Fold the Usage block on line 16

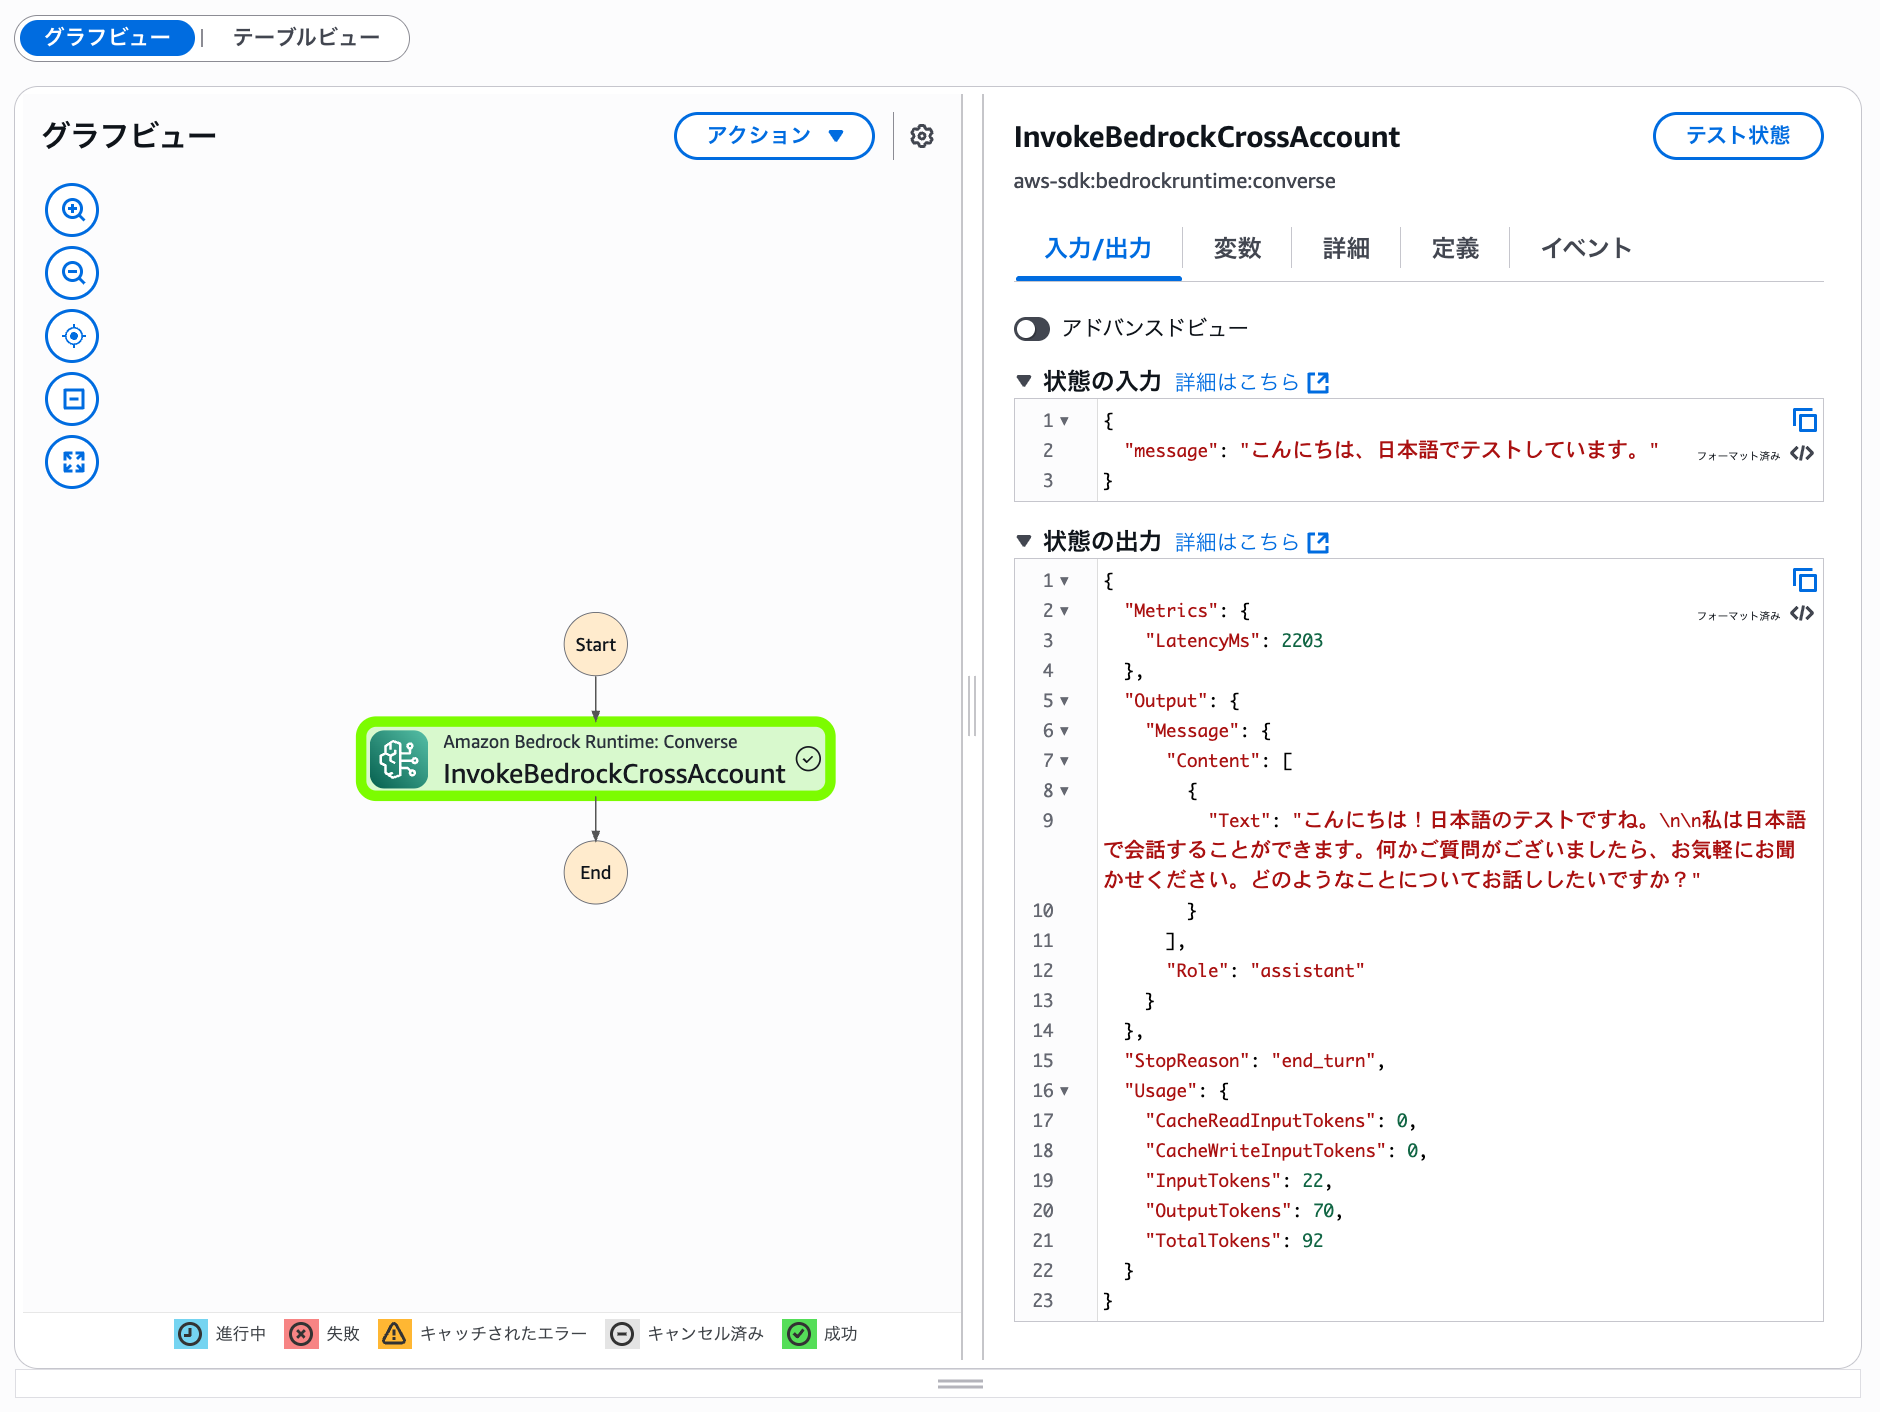tap(1064, 1091)
